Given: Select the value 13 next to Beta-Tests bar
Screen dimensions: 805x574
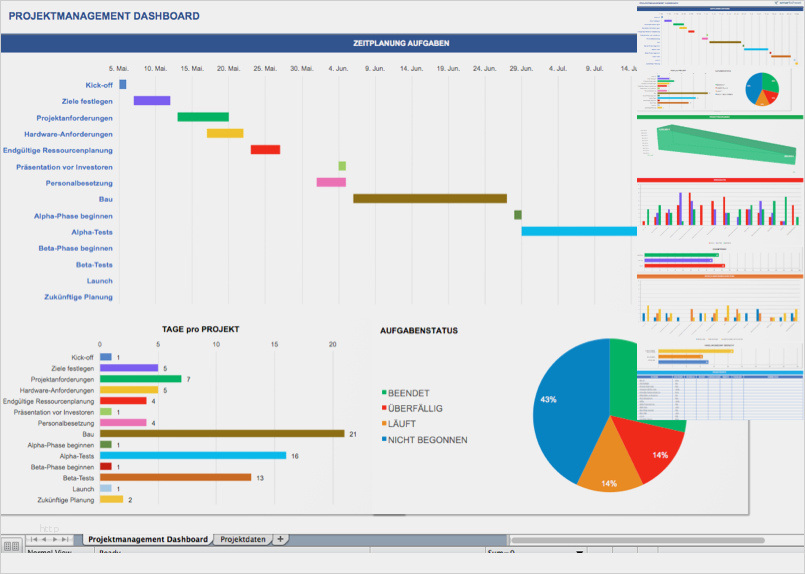Looking at the screenshot, I should [x=260, y=478].
